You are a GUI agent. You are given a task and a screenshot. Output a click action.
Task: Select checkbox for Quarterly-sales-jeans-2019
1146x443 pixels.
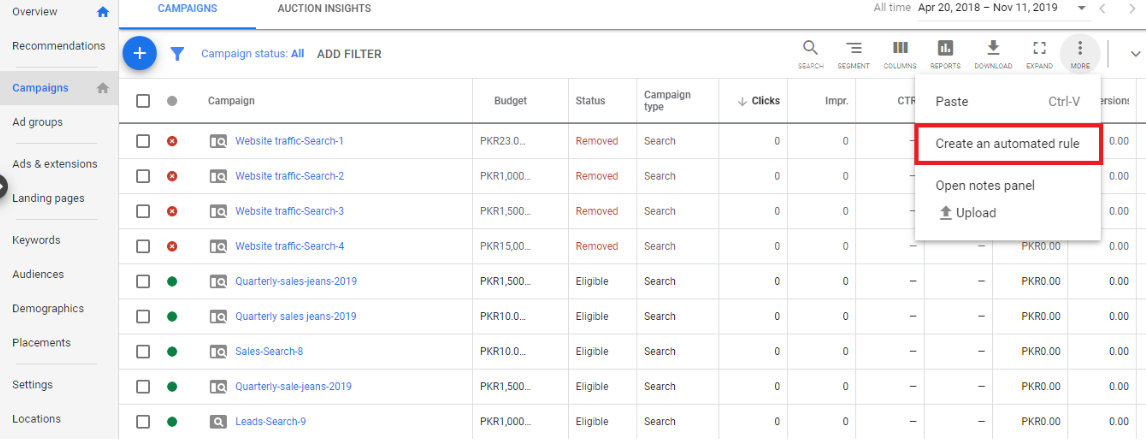click(x=143, y=281)
